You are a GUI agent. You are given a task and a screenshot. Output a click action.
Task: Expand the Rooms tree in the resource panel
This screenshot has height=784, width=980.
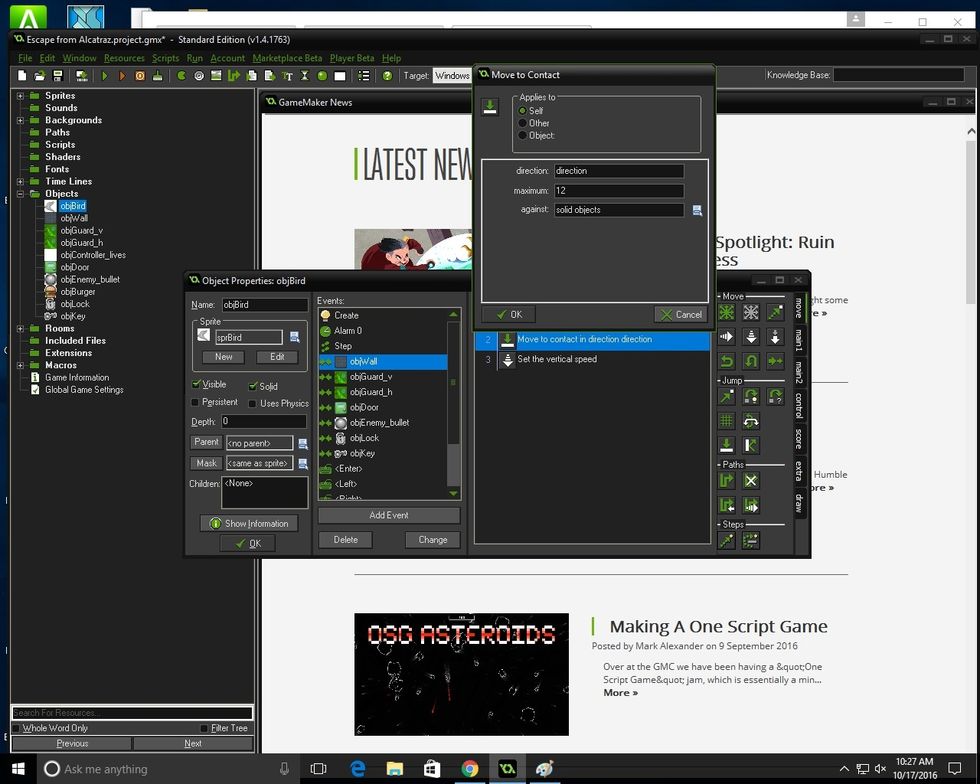click(x=22, y=328)
